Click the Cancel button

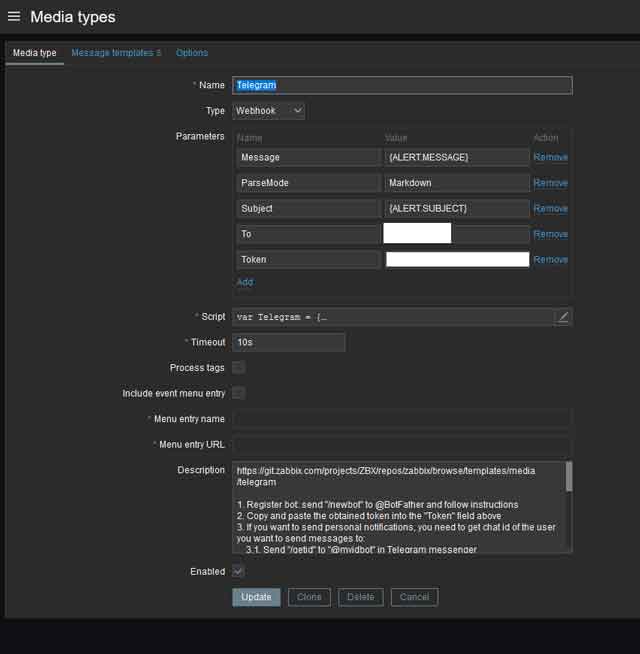(x=414, y=597)
